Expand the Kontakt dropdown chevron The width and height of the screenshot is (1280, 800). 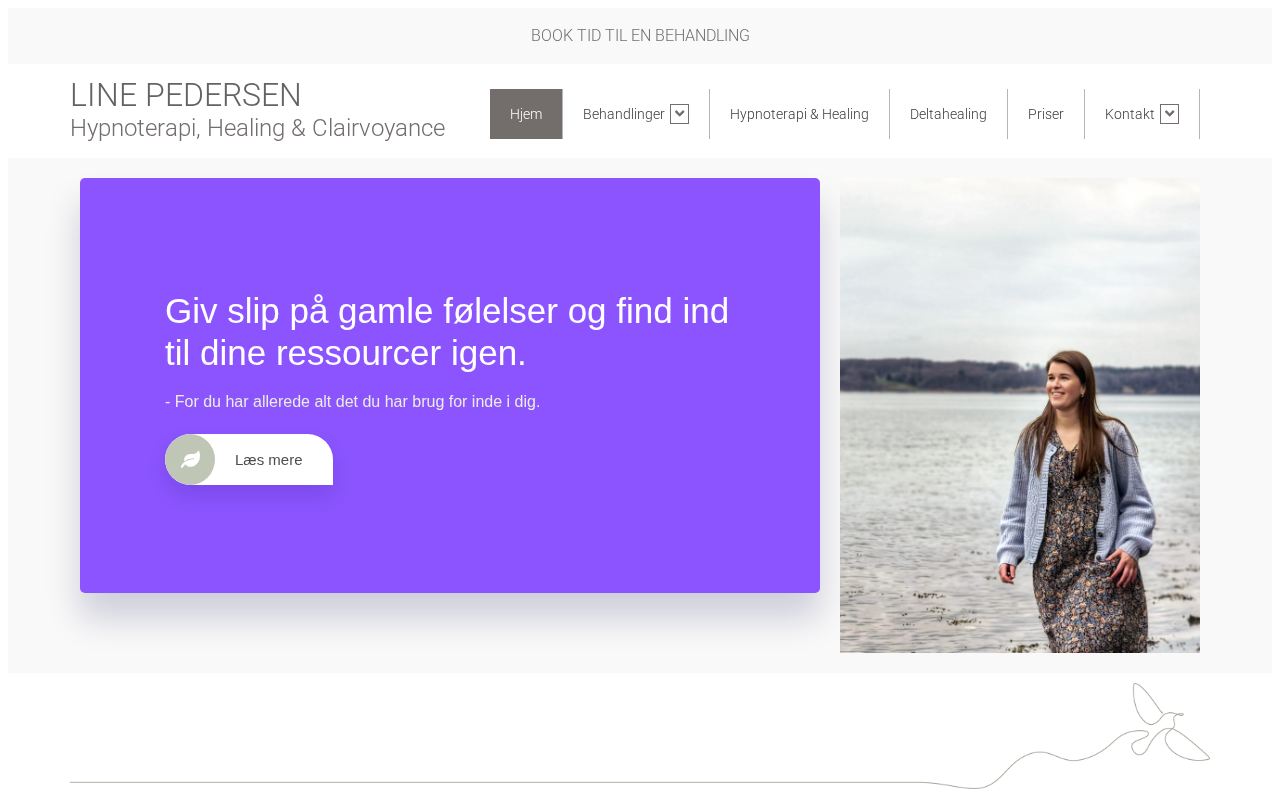point(1169,114)
